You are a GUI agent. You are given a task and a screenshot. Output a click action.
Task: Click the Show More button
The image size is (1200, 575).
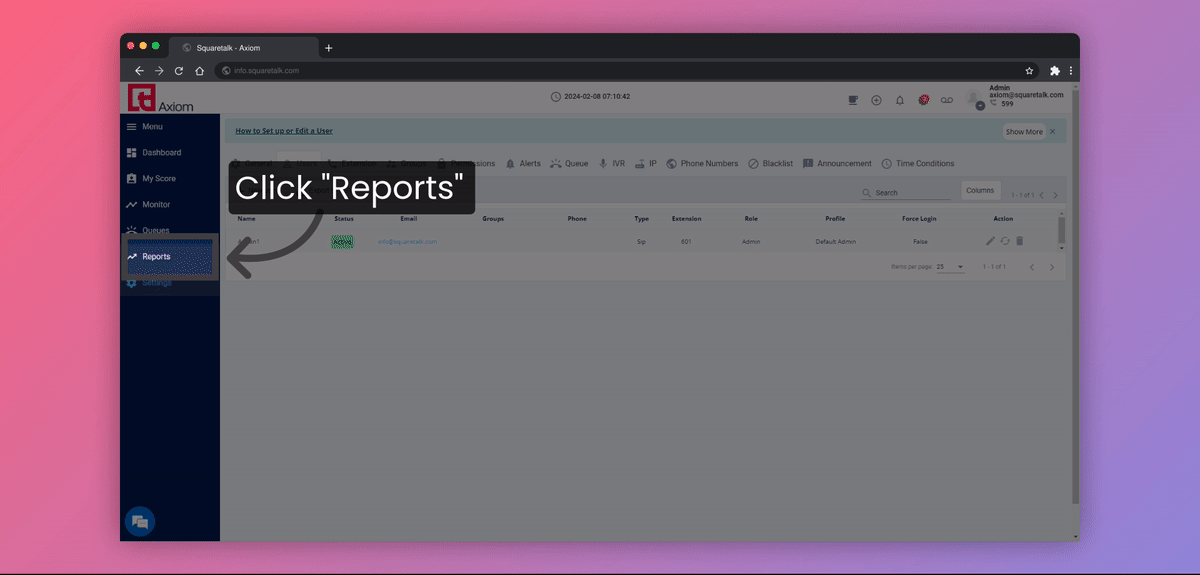(x=1023, y=132)
